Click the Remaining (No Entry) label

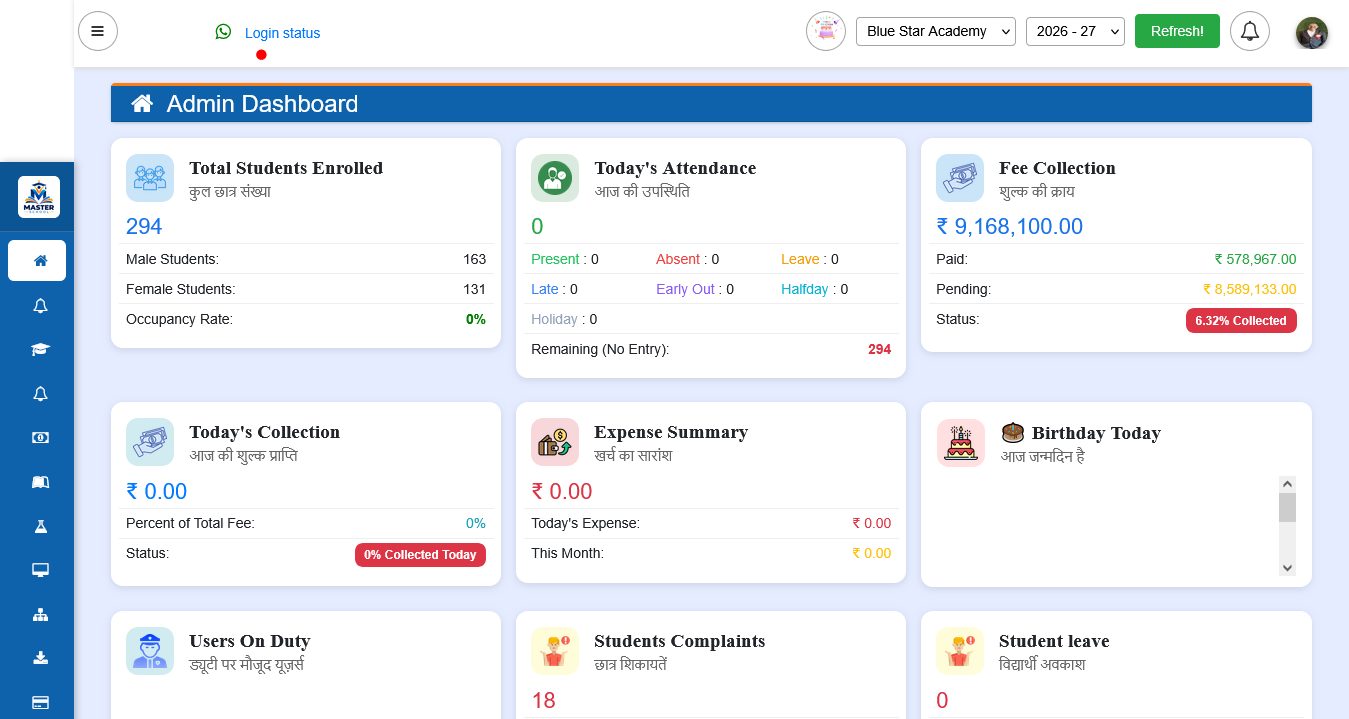pos(600,349)
